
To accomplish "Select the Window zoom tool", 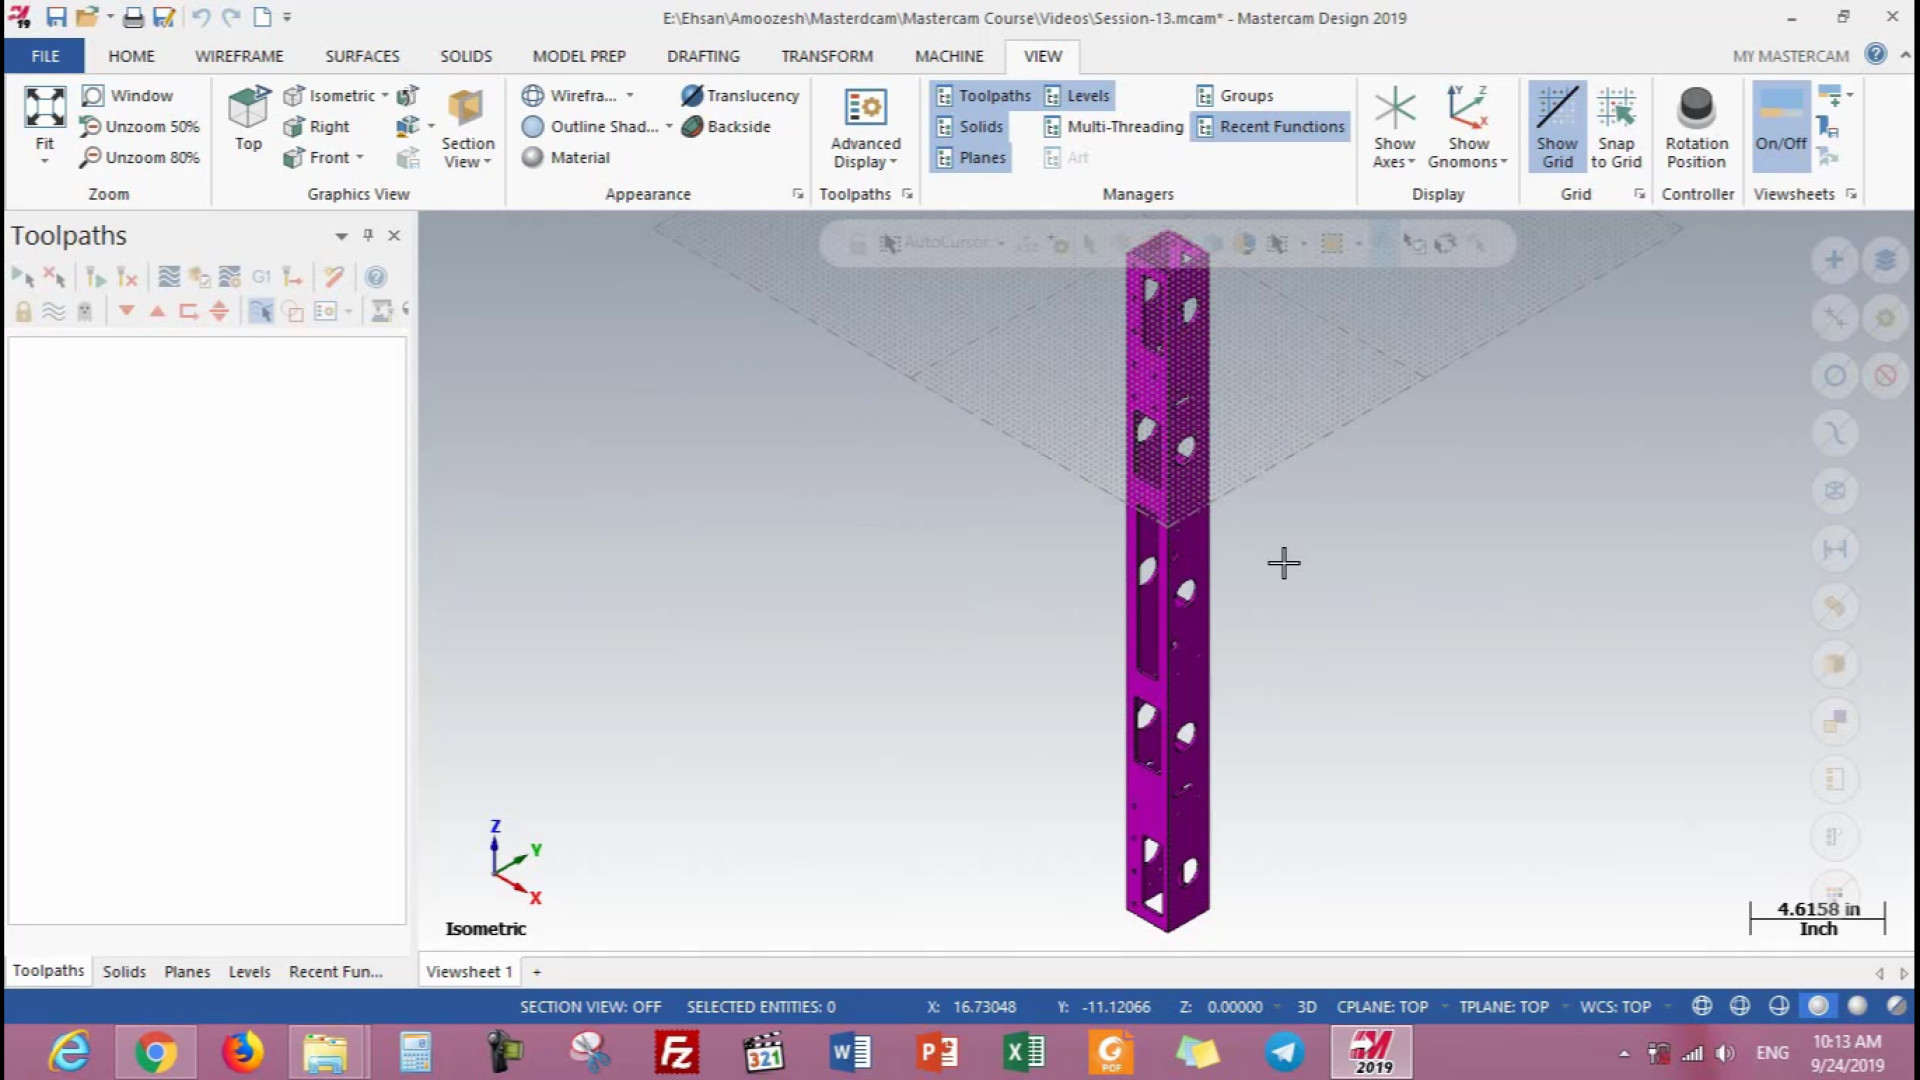I will click(x=127, y=95).
